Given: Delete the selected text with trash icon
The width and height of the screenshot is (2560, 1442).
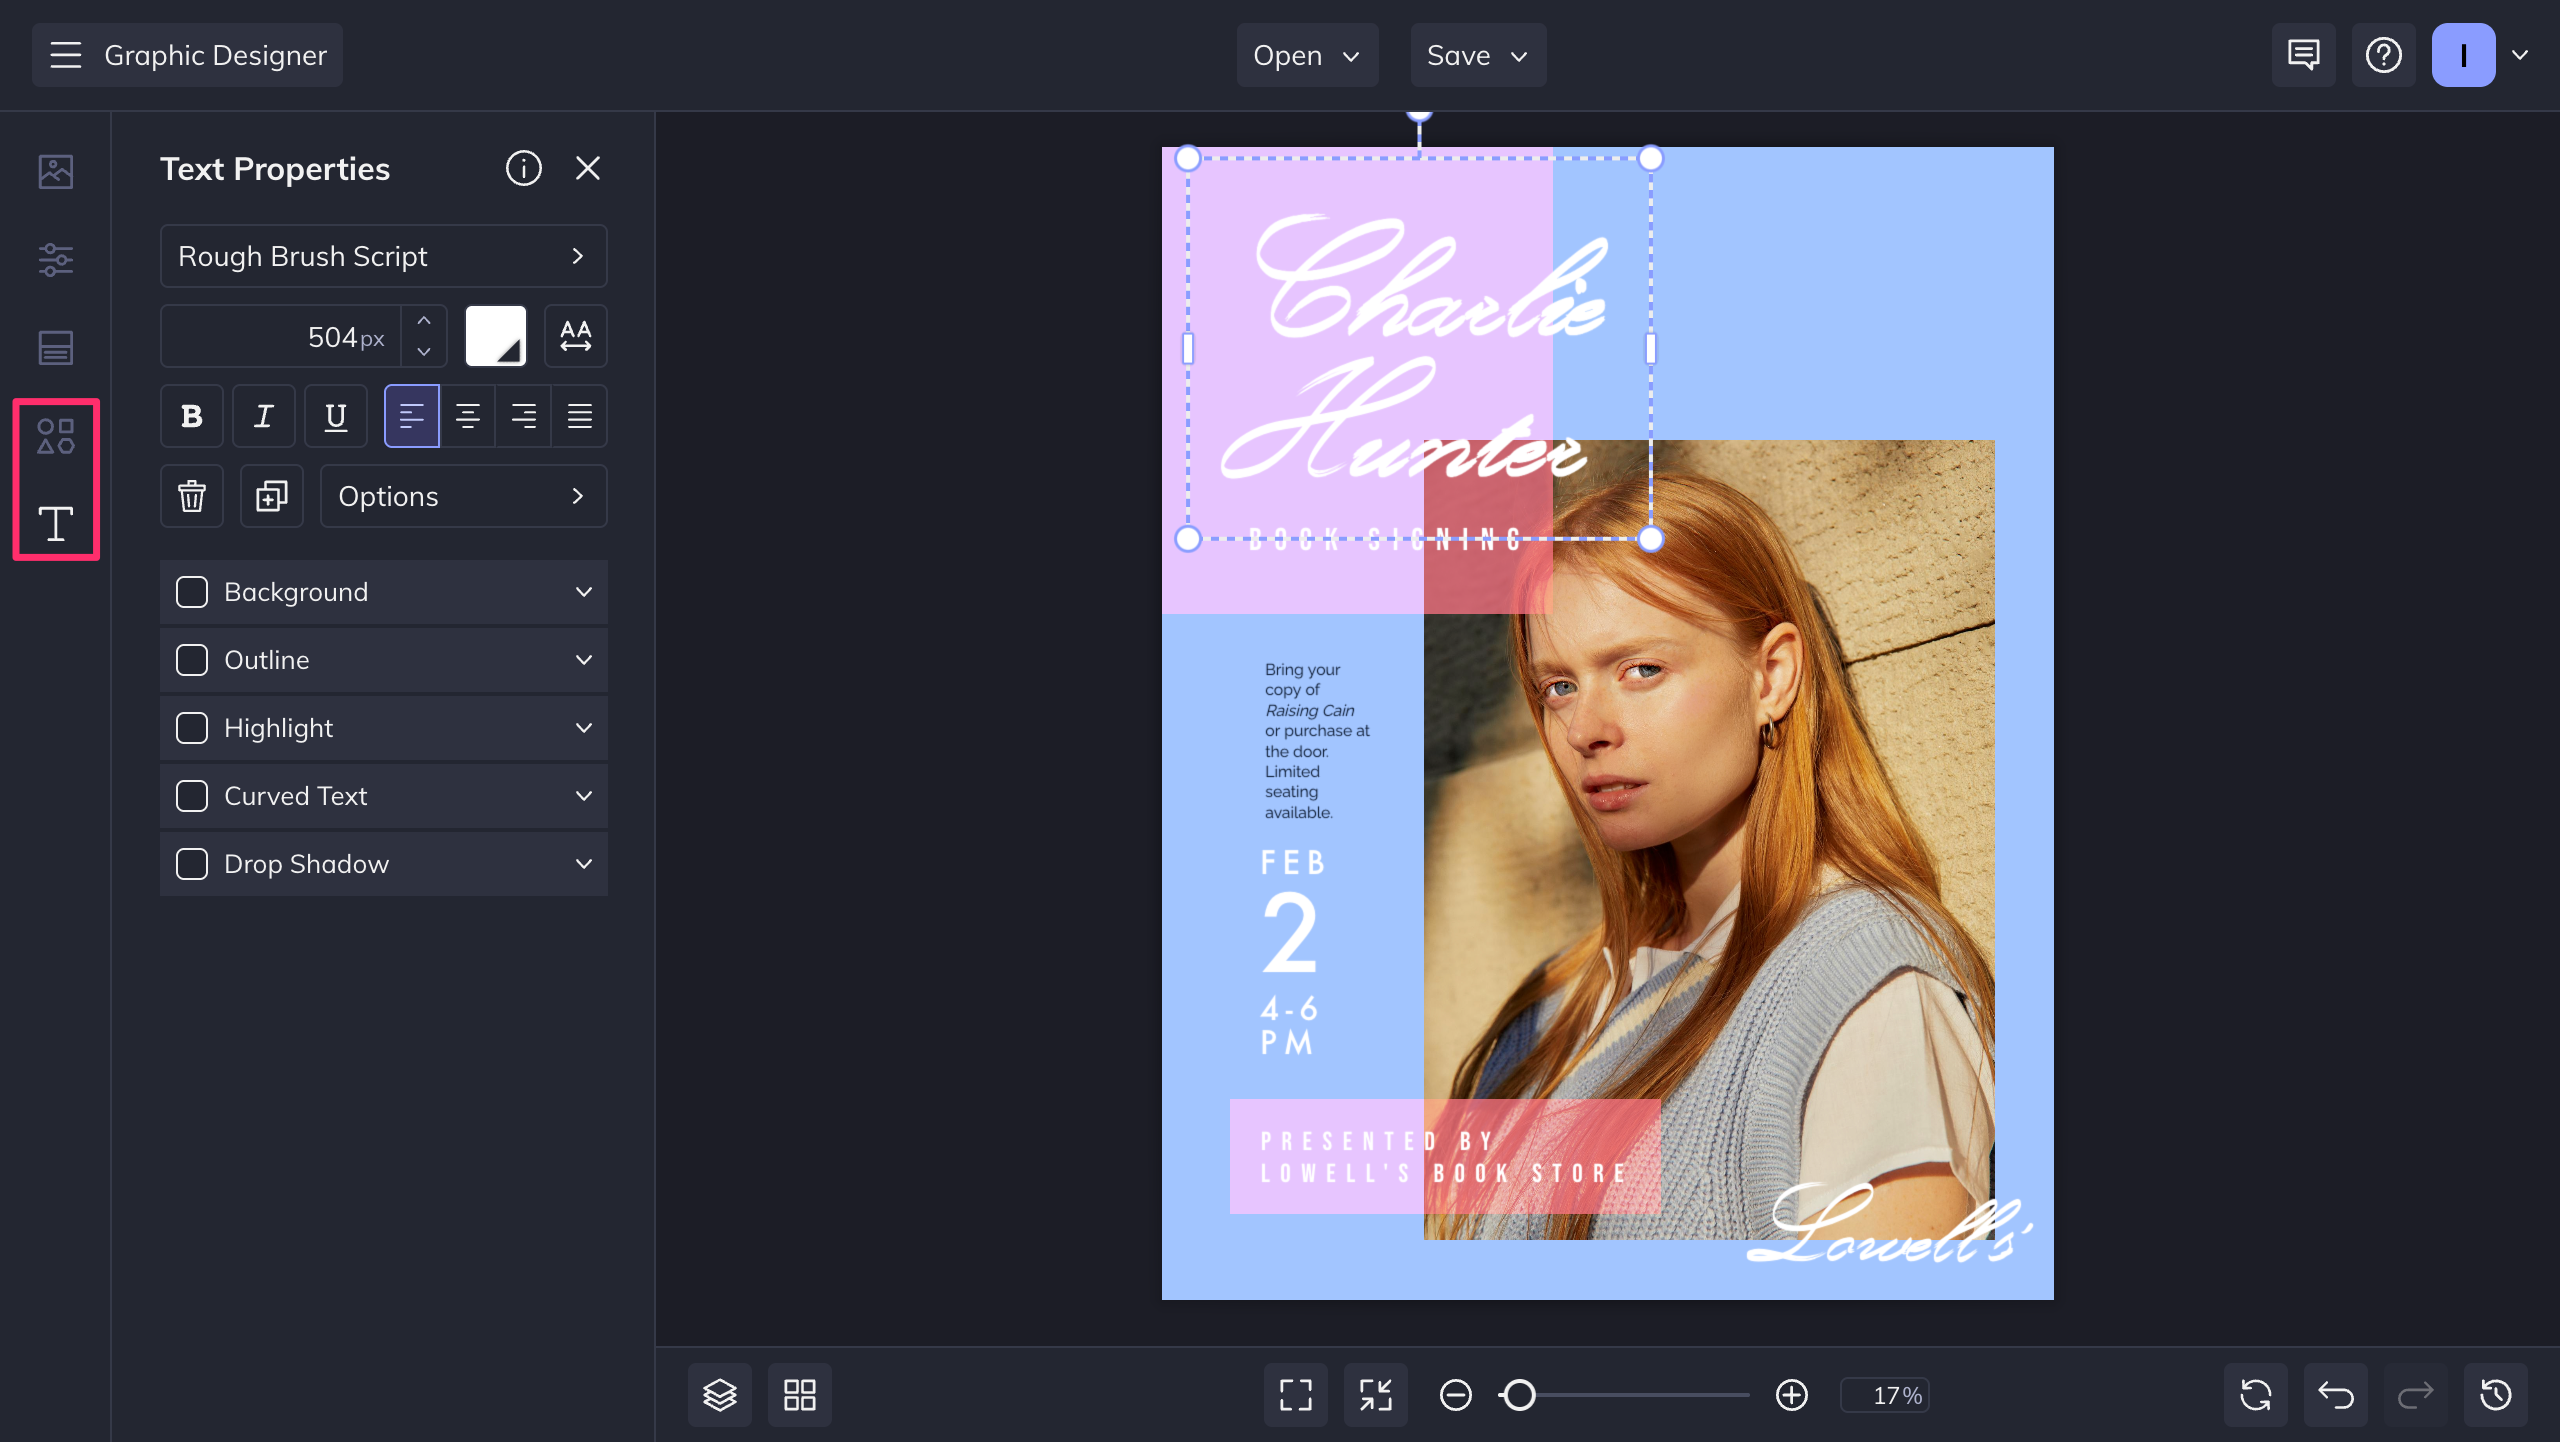Looking at the screenshot, I should [x=191, y=496].
